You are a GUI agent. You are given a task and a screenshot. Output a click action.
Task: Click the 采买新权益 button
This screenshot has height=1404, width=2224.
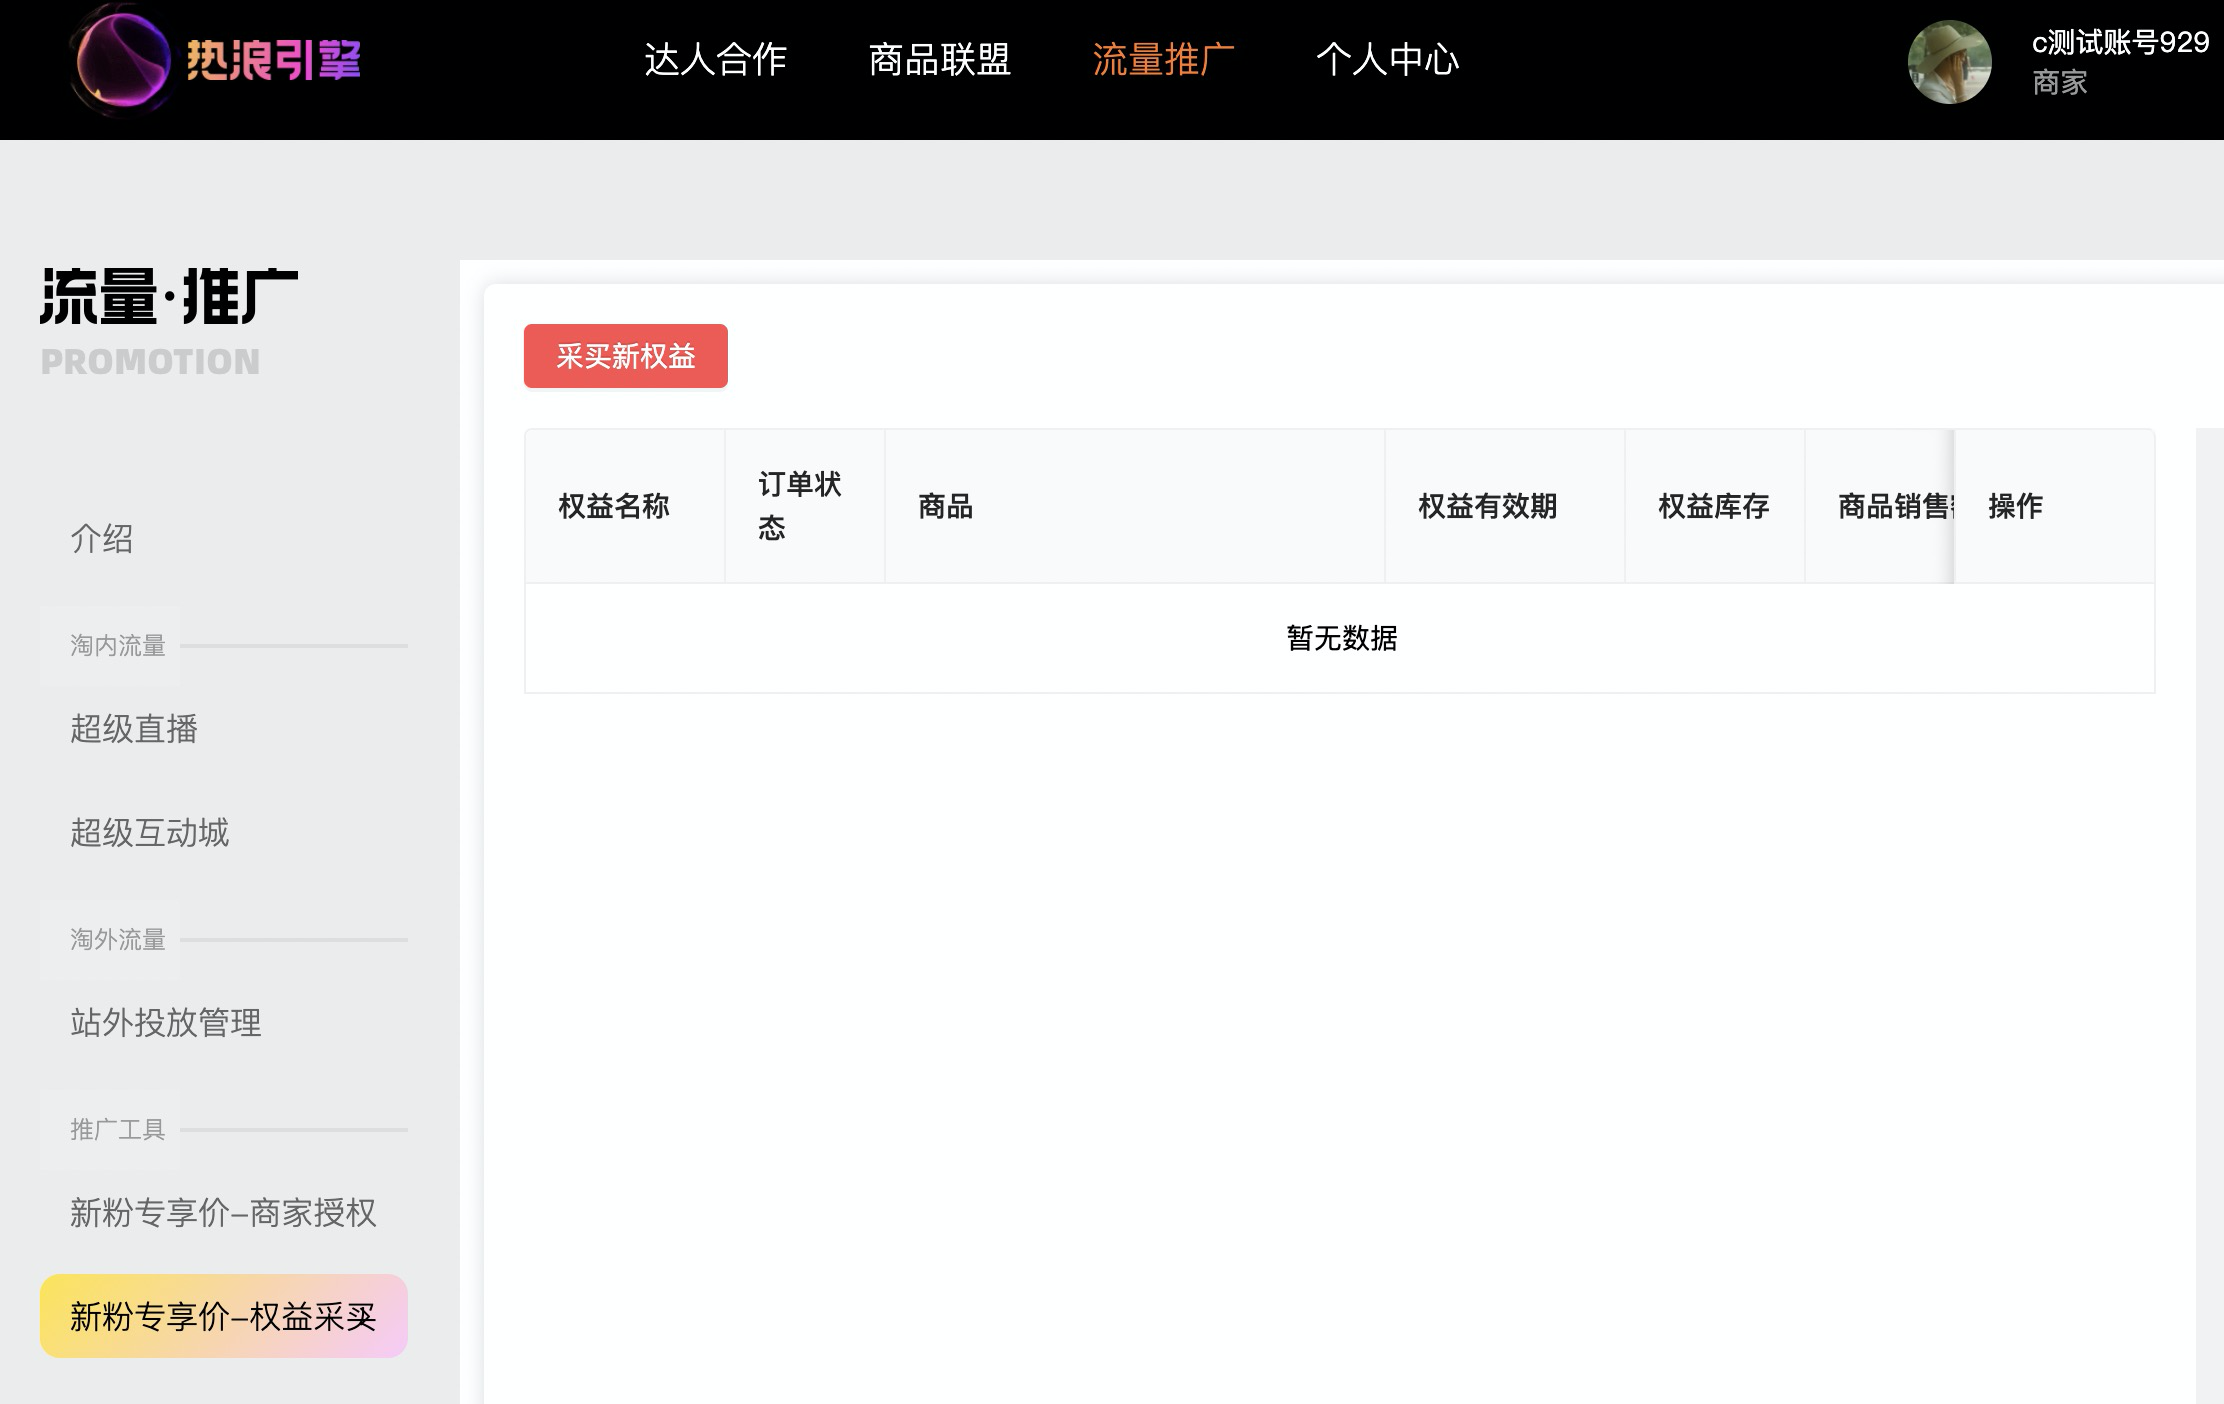tap(626, 356)
